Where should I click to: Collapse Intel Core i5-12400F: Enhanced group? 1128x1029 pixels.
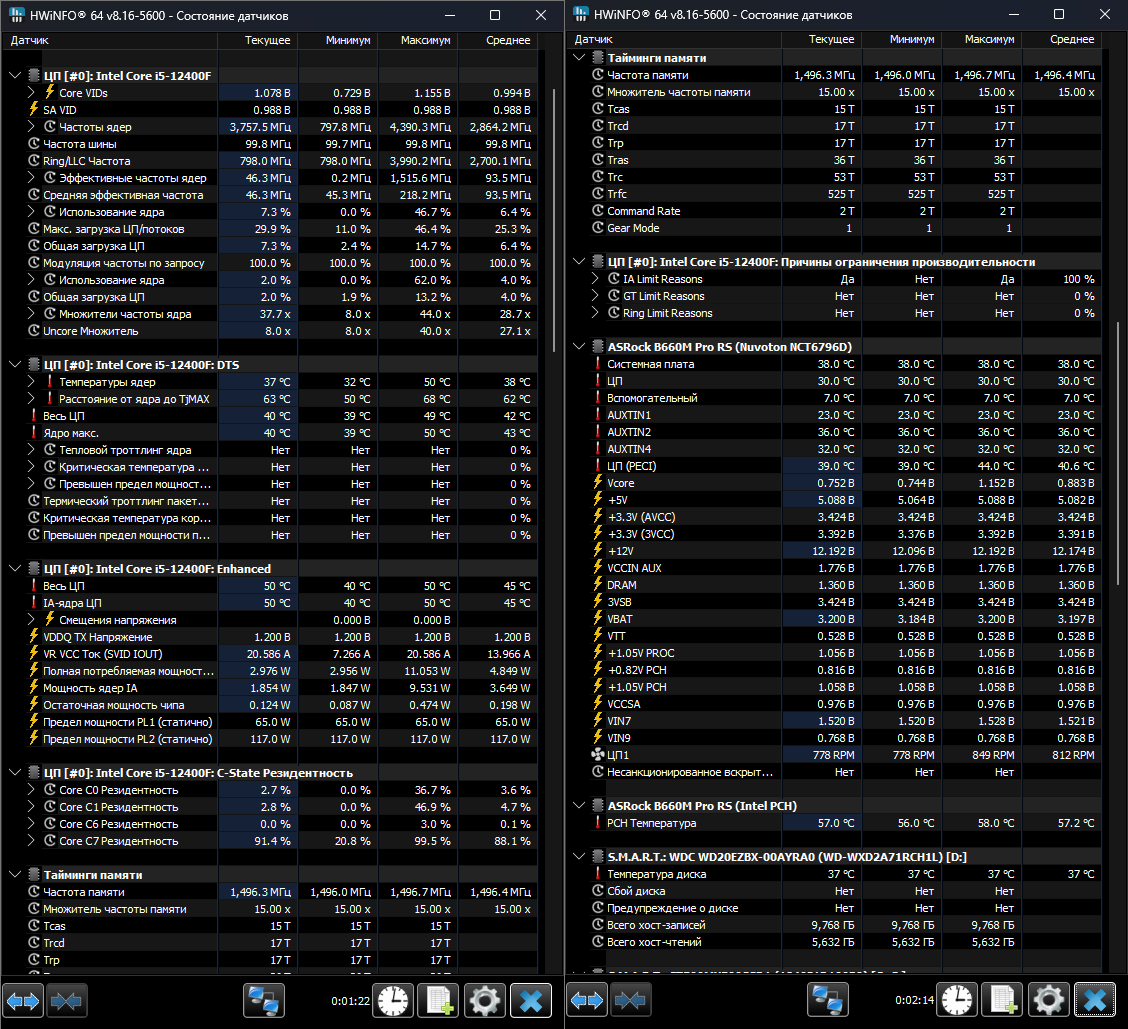pyautogui.click(x=14, y=568)
